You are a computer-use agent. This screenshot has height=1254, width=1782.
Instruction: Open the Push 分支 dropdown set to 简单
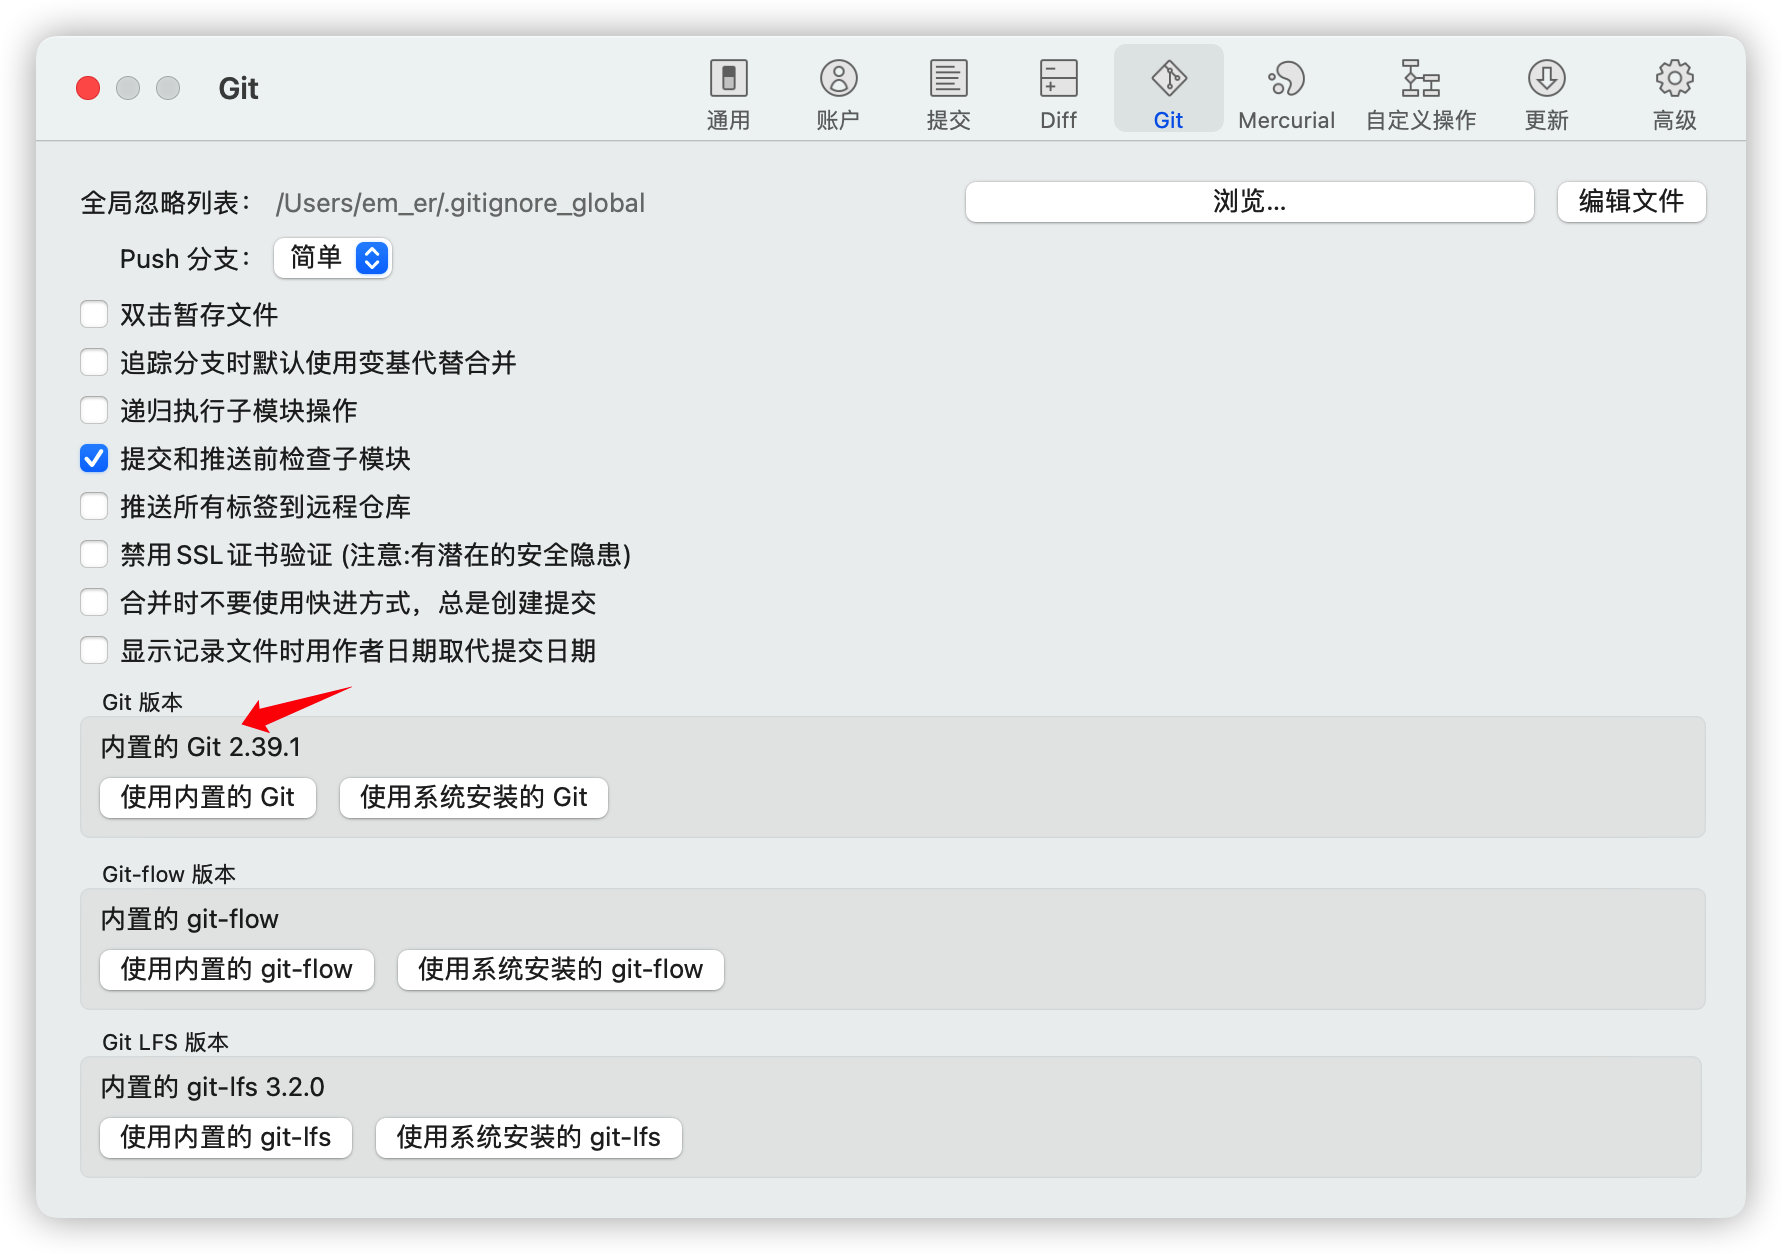click(333, 258)
